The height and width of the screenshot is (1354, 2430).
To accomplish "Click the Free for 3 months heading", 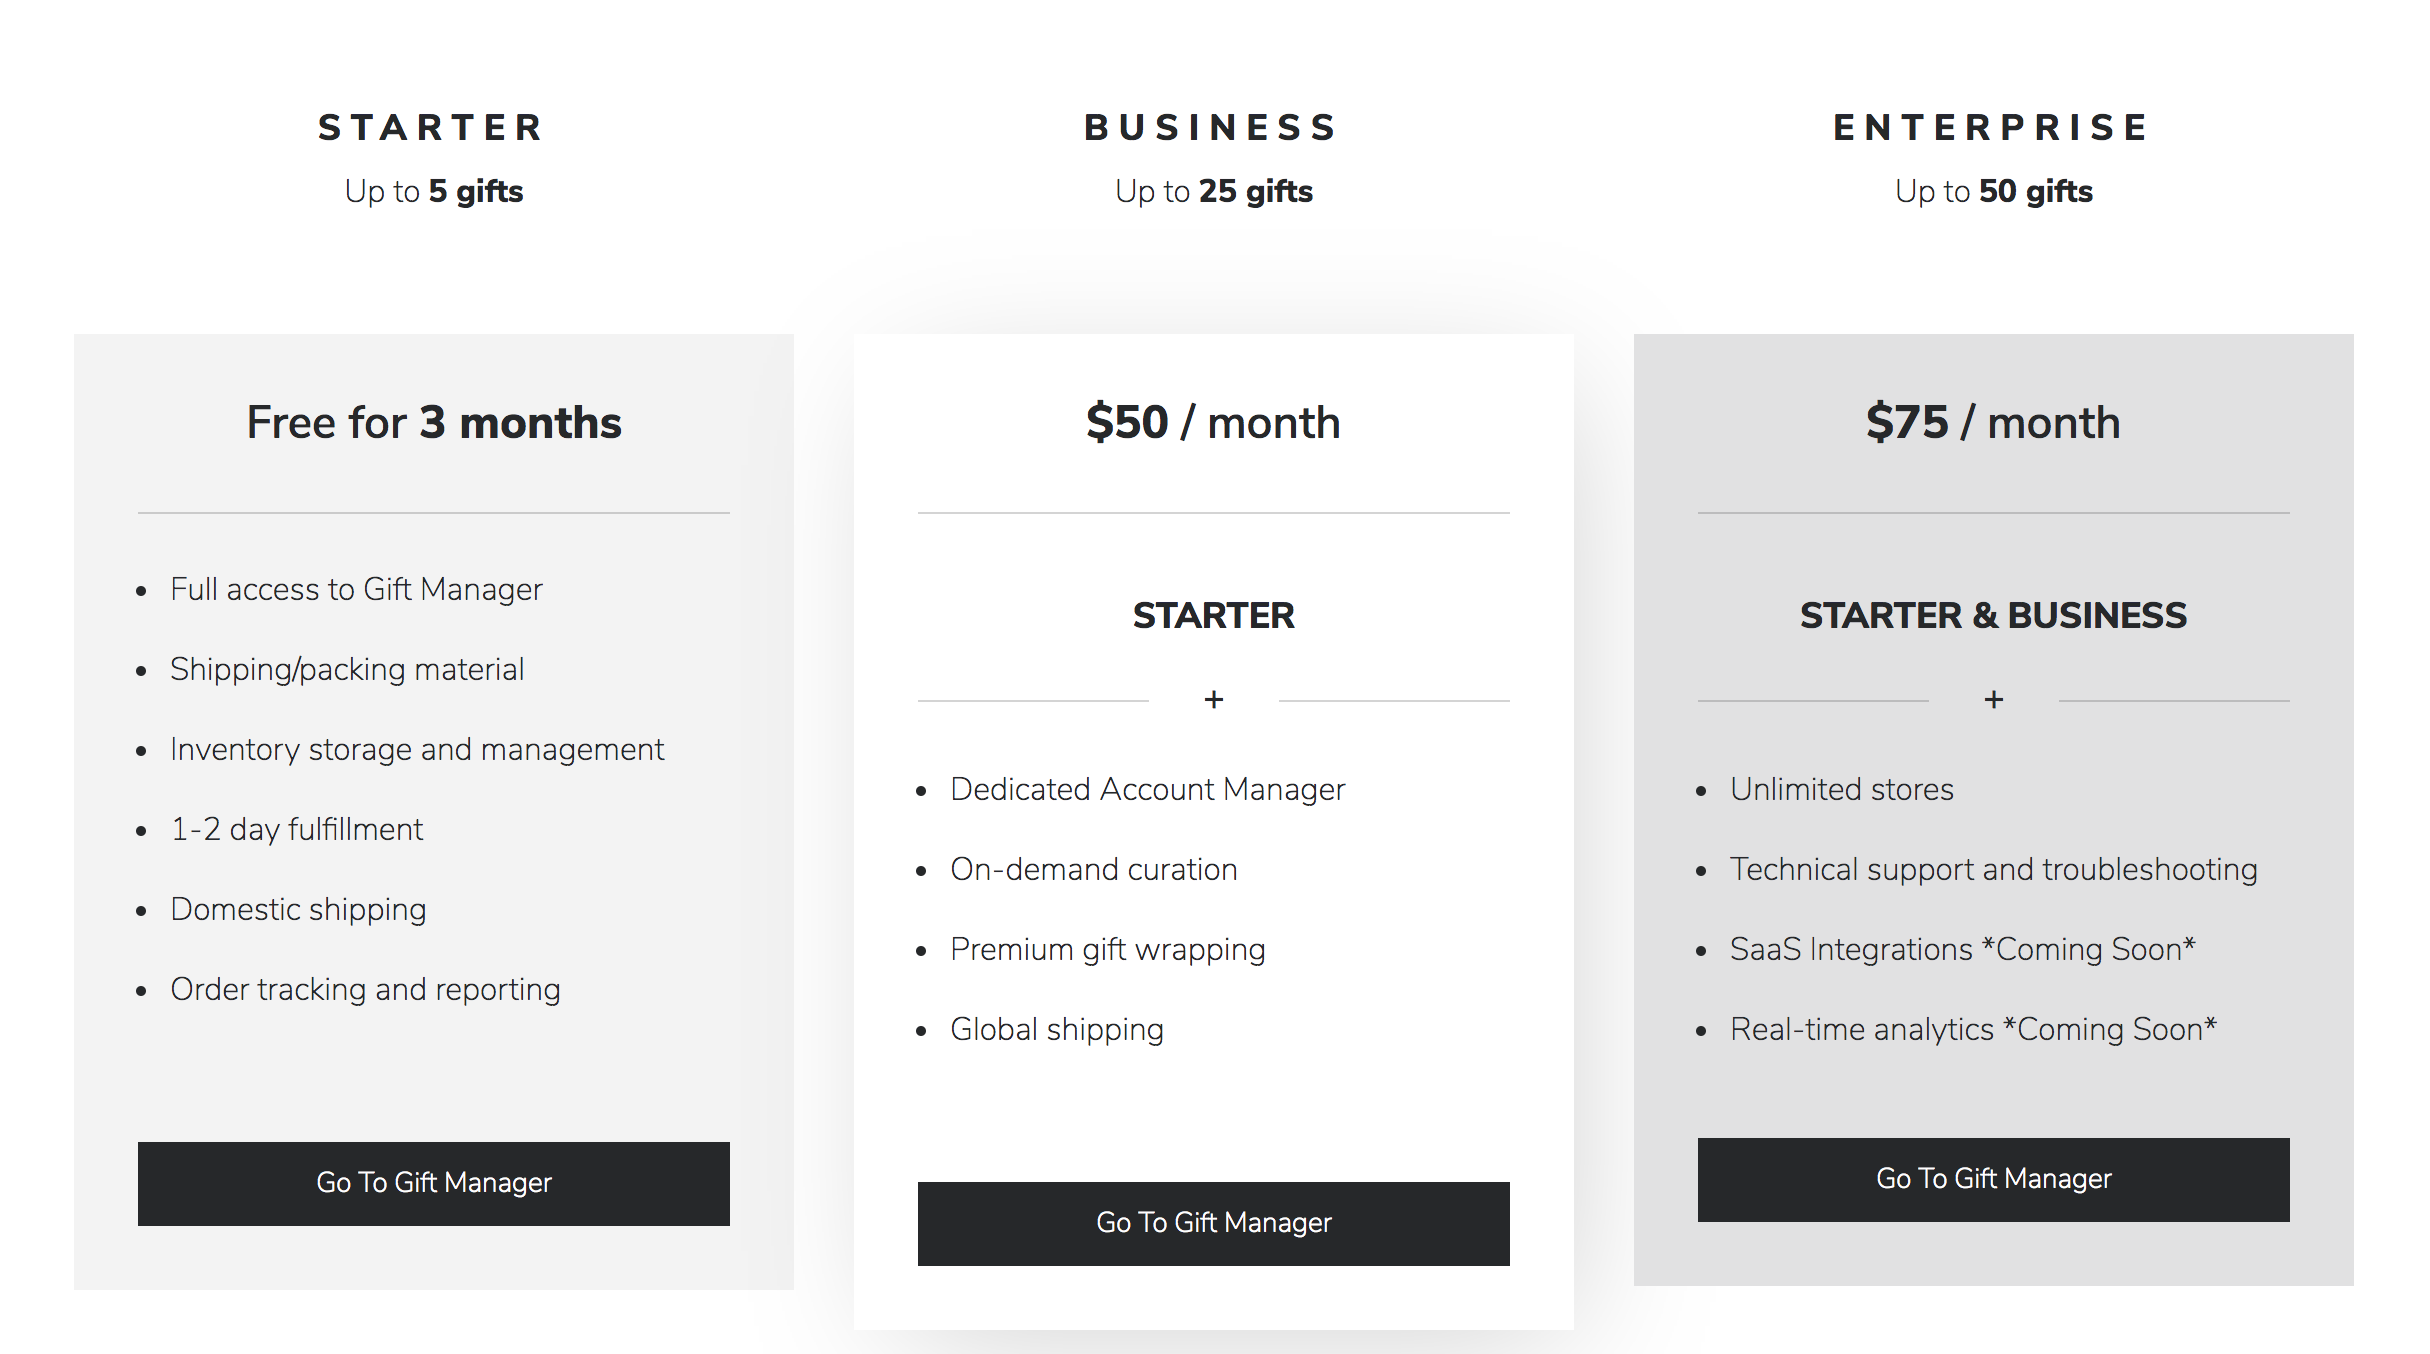I will pyautogui.click(x=434, y=422).
